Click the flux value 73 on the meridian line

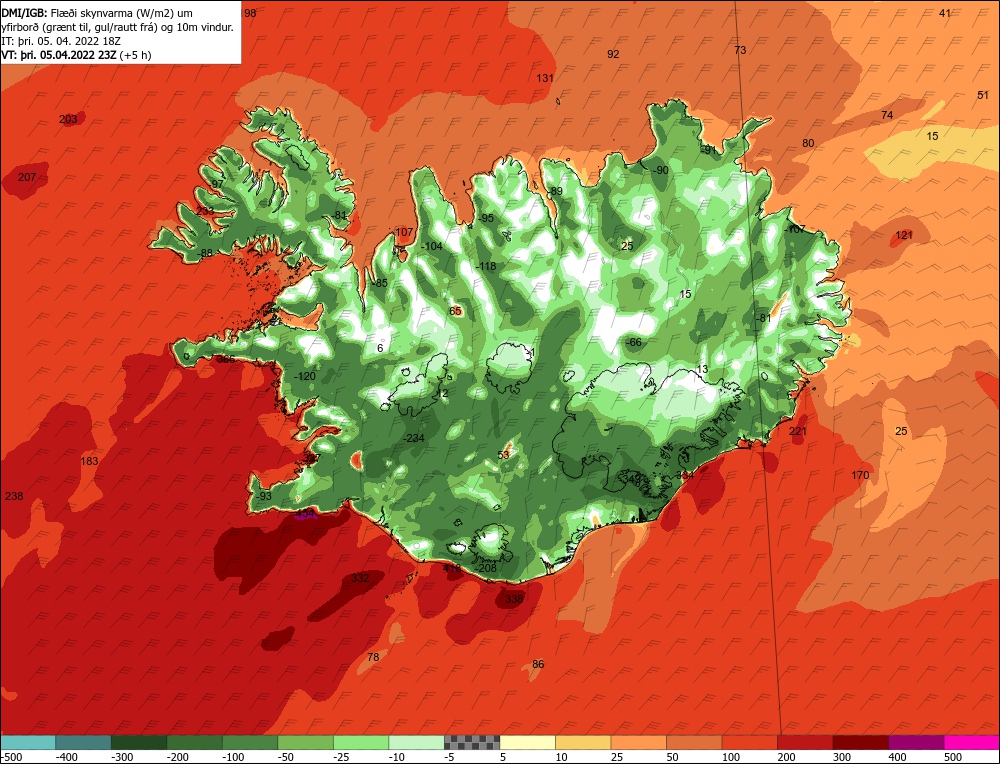740,50
